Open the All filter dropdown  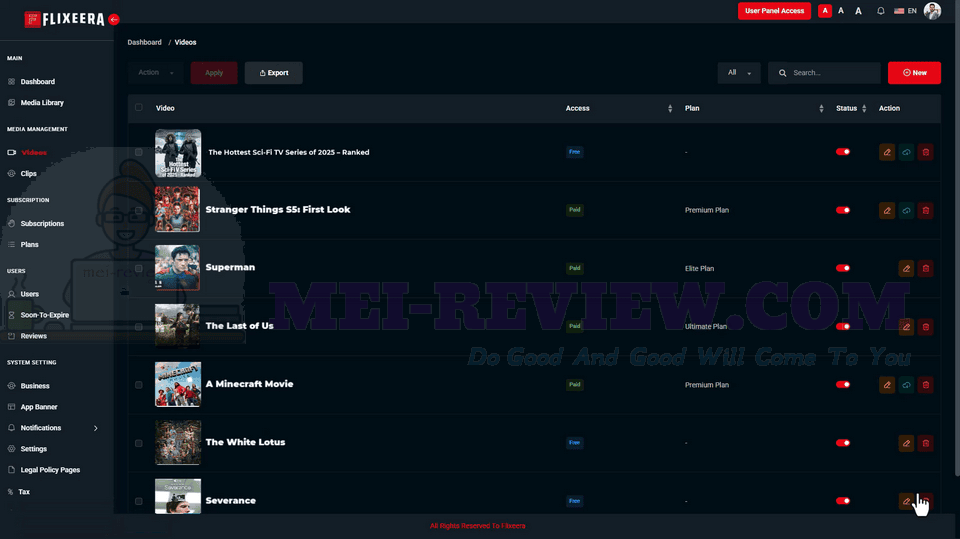click(x=739, y=72)
